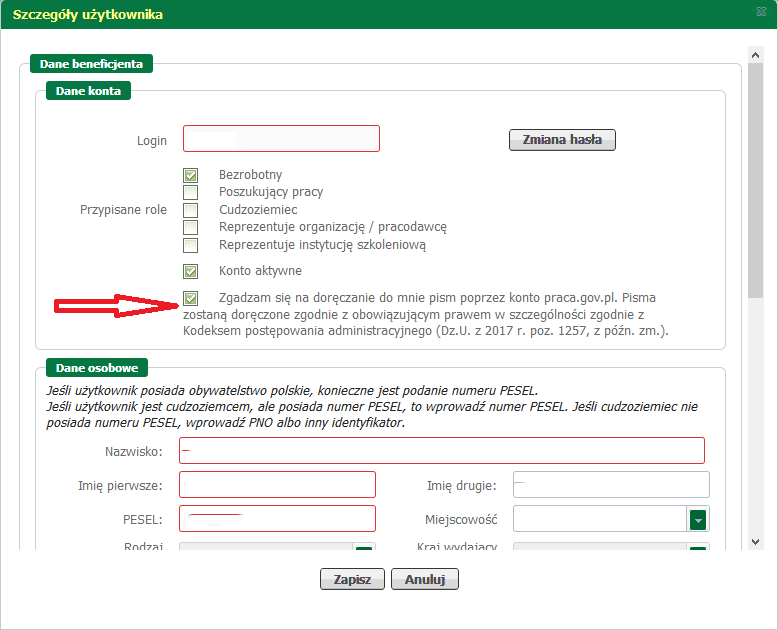
Task: Click the Dane osobowe section label
Action: point(97,368)
